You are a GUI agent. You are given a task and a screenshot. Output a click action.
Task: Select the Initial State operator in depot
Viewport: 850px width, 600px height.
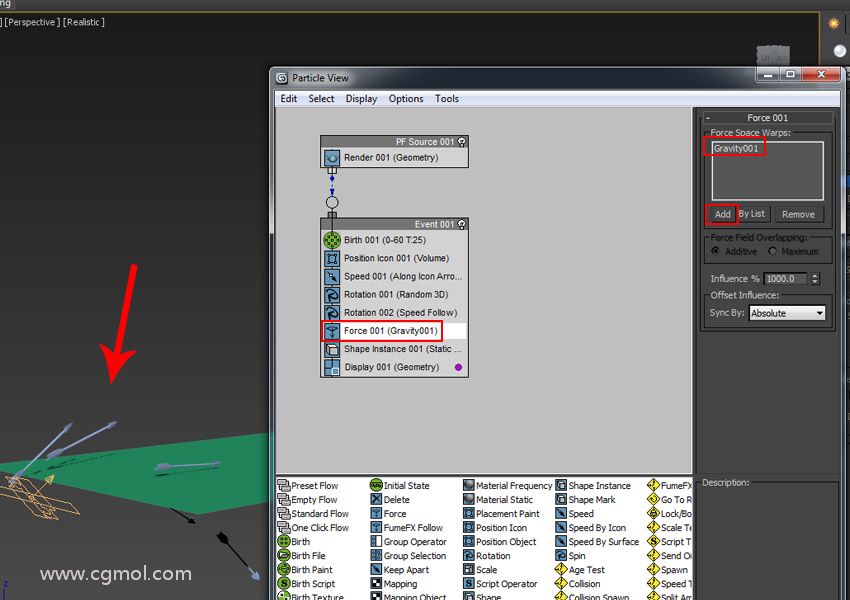click(x=400, y=486)
